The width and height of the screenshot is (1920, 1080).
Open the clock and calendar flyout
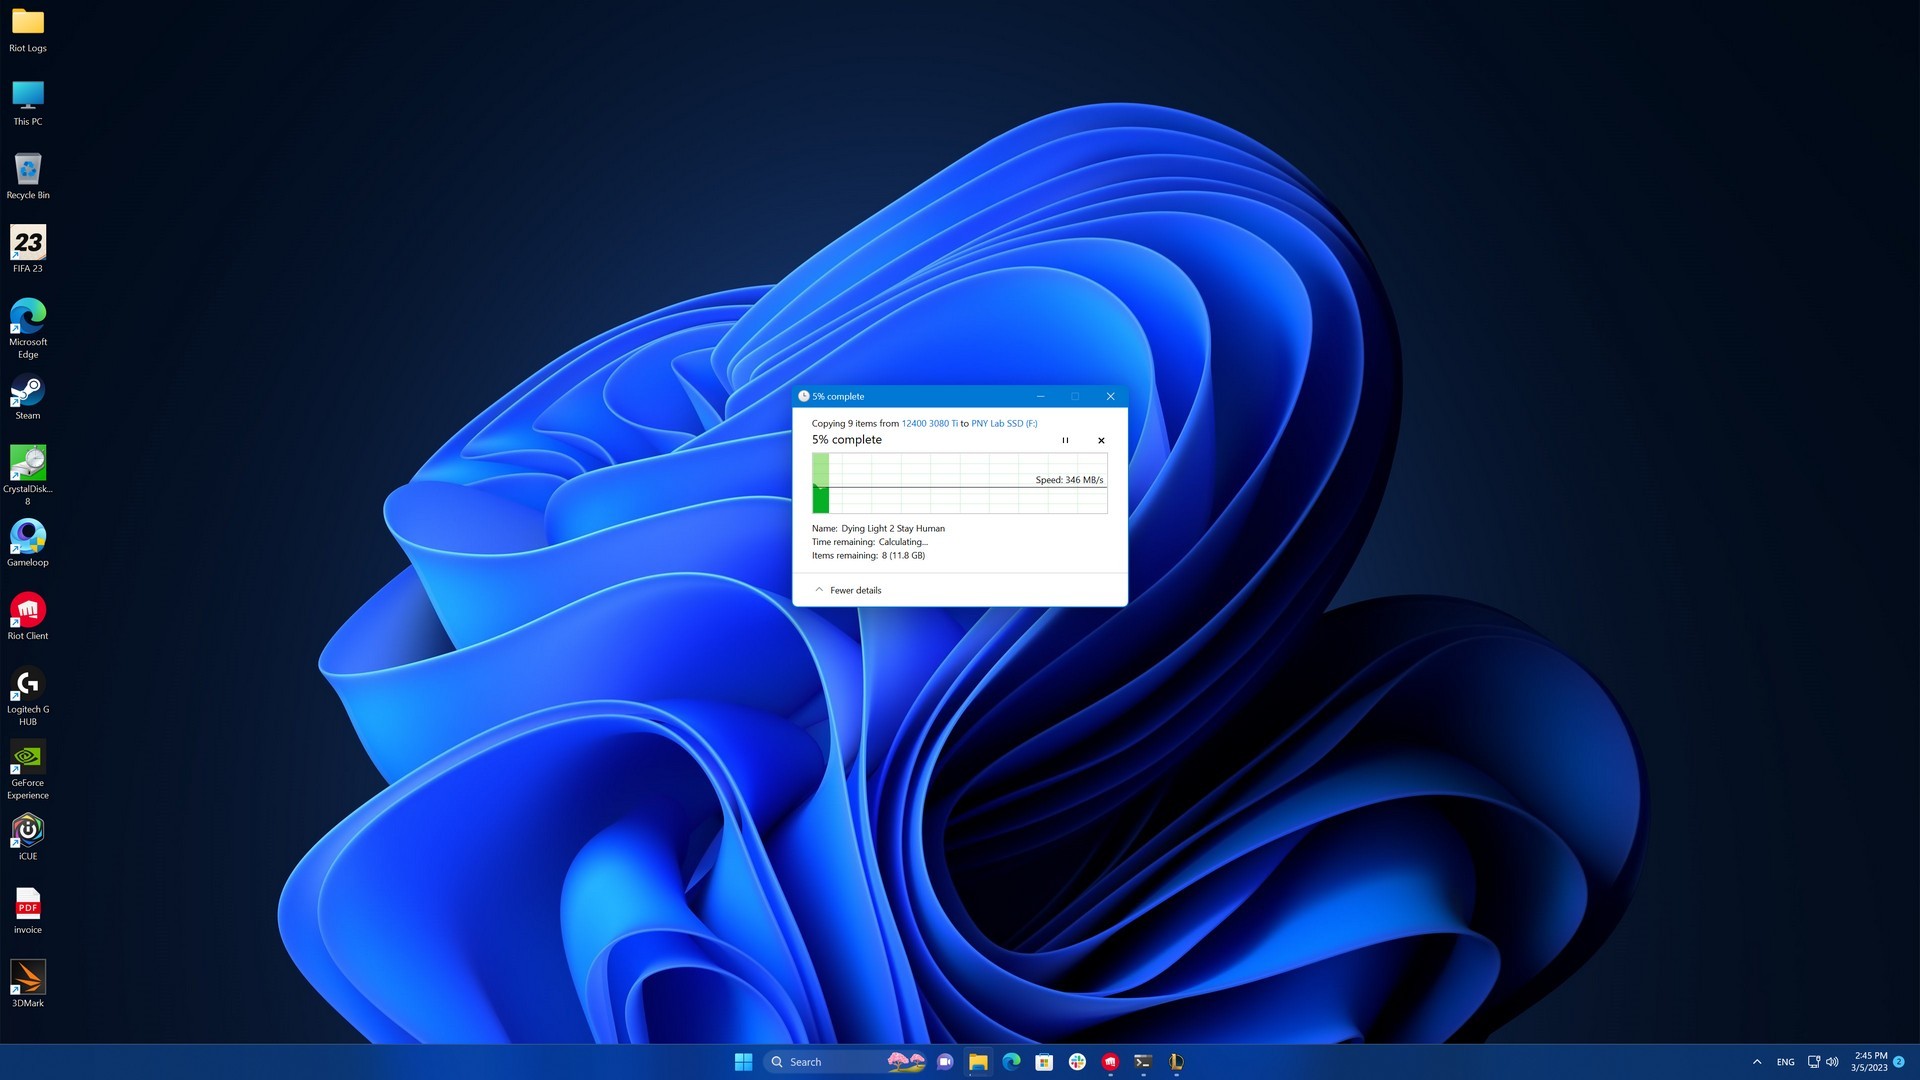[x=1870, y=1062]
